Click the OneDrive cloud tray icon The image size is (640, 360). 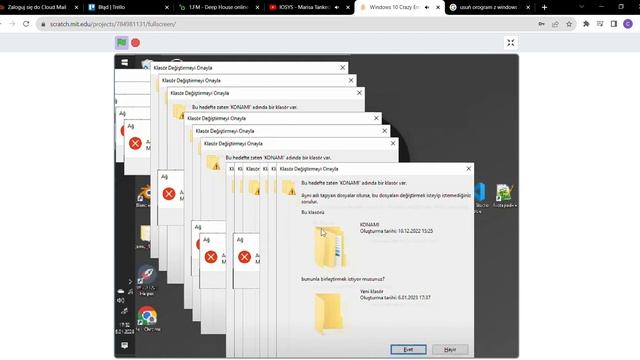click(121, 291)
